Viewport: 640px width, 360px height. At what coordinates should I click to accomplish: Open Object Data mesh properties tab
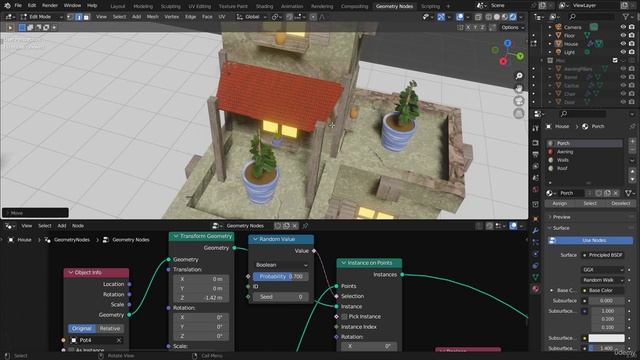(536, 277)
